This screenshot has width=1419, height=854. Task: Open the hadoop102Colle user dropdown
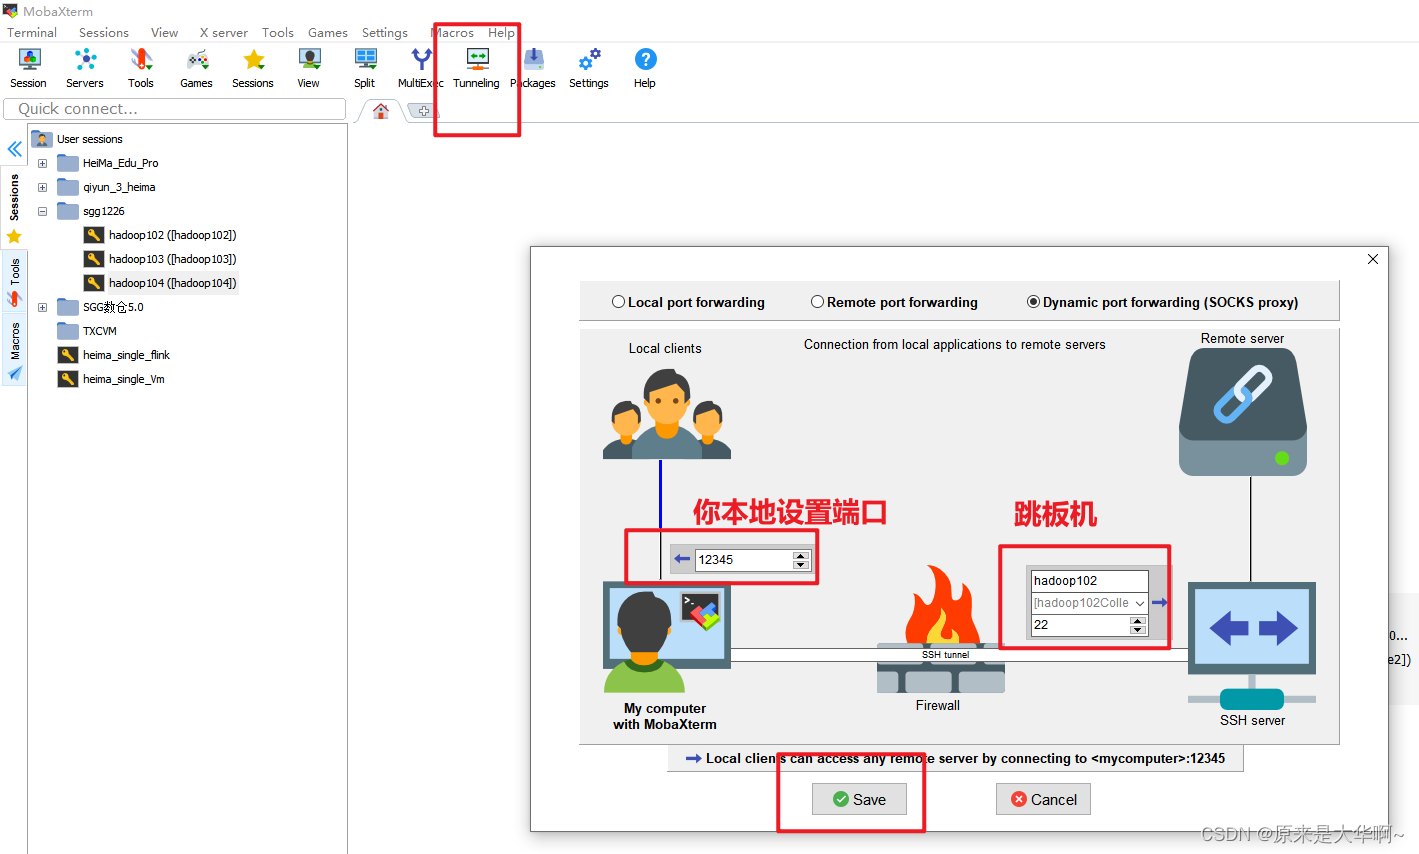(x=1139, y=603)
